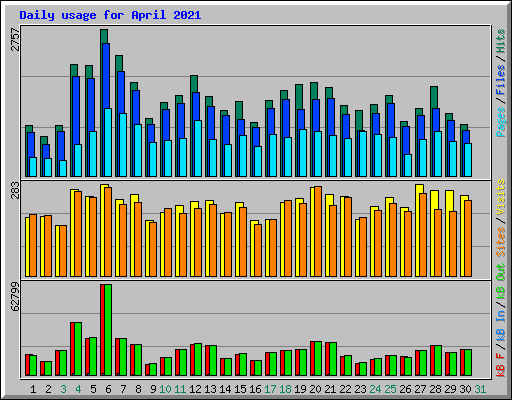Click the day 1 orange visits bar
512x400 pixels.
coord(33,245)
